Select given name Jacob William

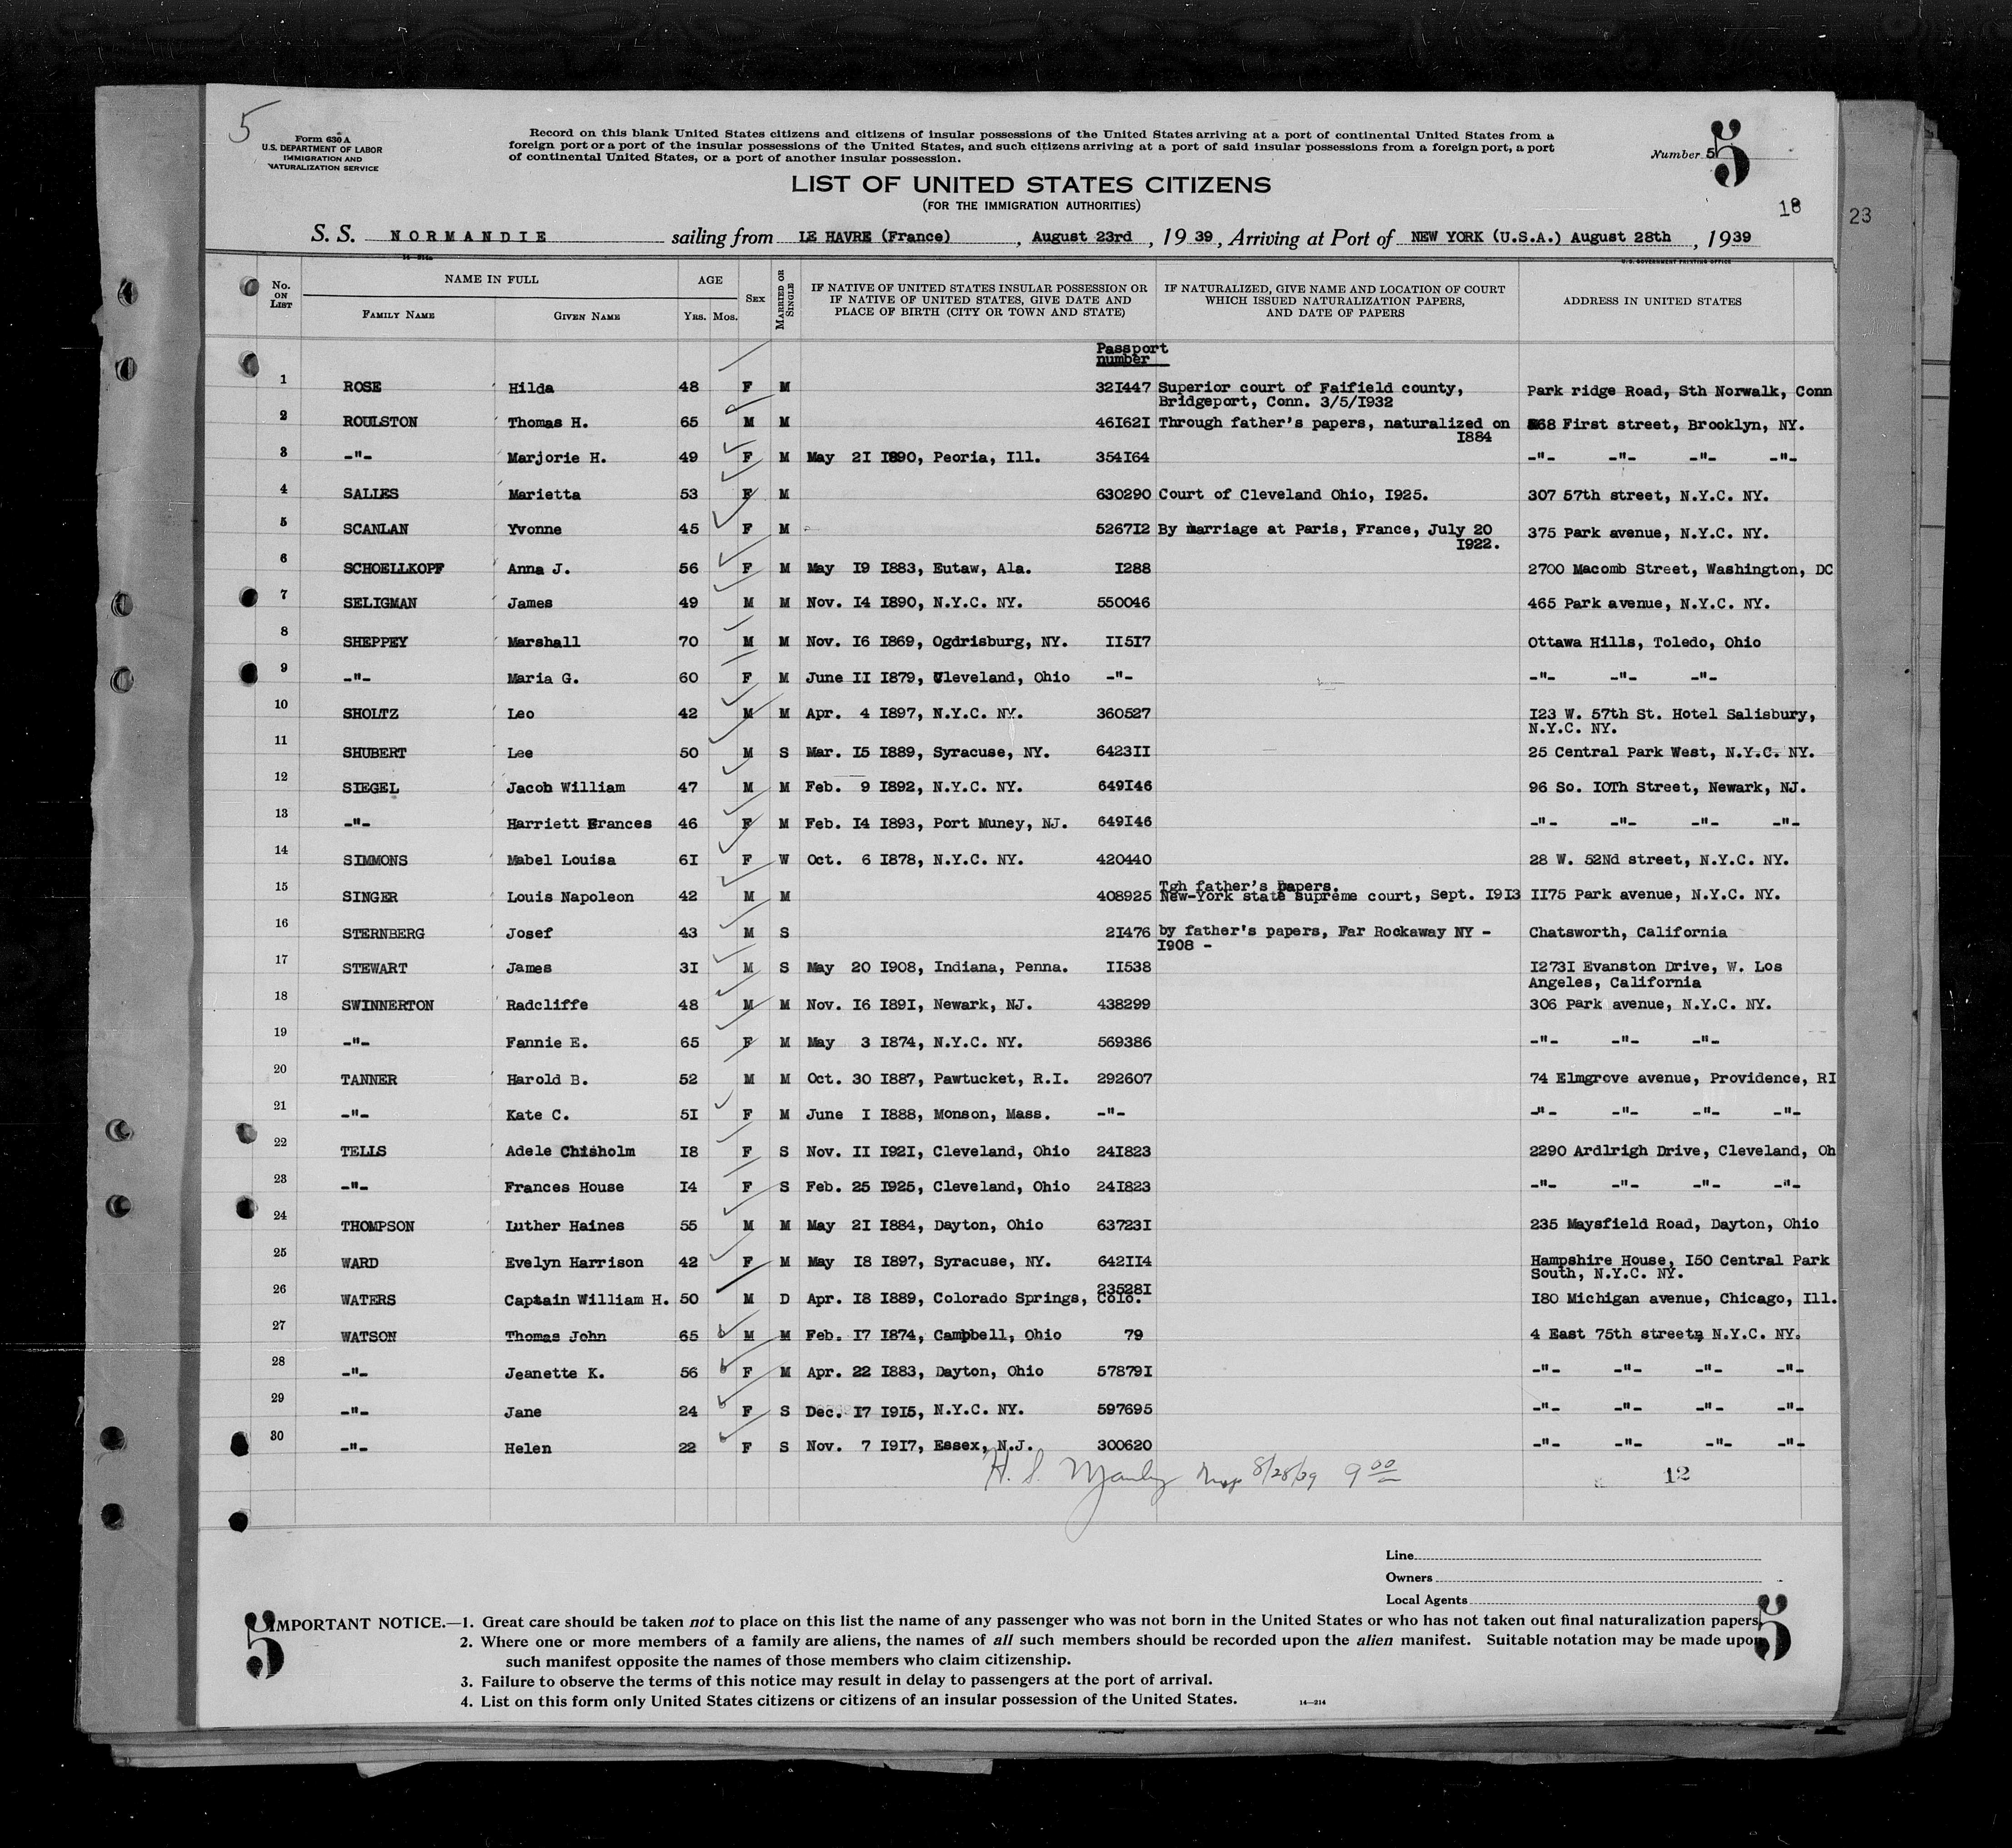tap(567, 788)
